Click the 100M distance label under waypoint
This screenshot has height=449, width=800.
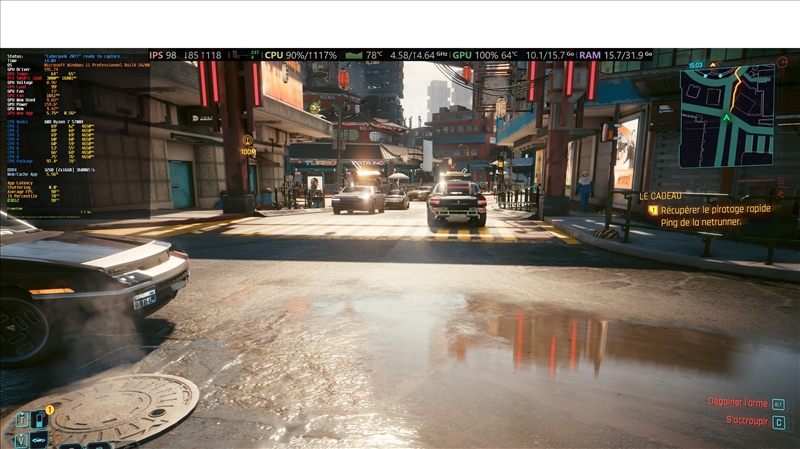click(248, 152)
